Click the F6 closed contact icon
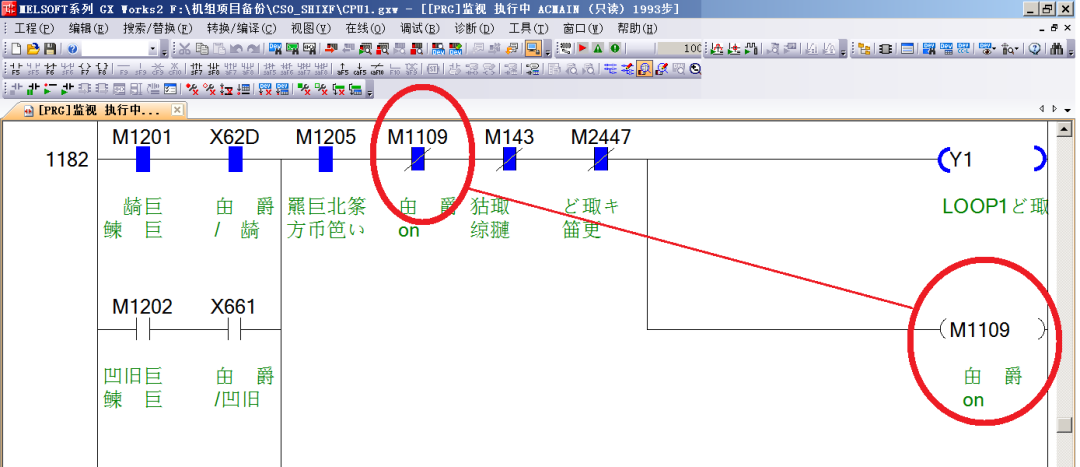The image size is (1080, 467). [50, 69]
